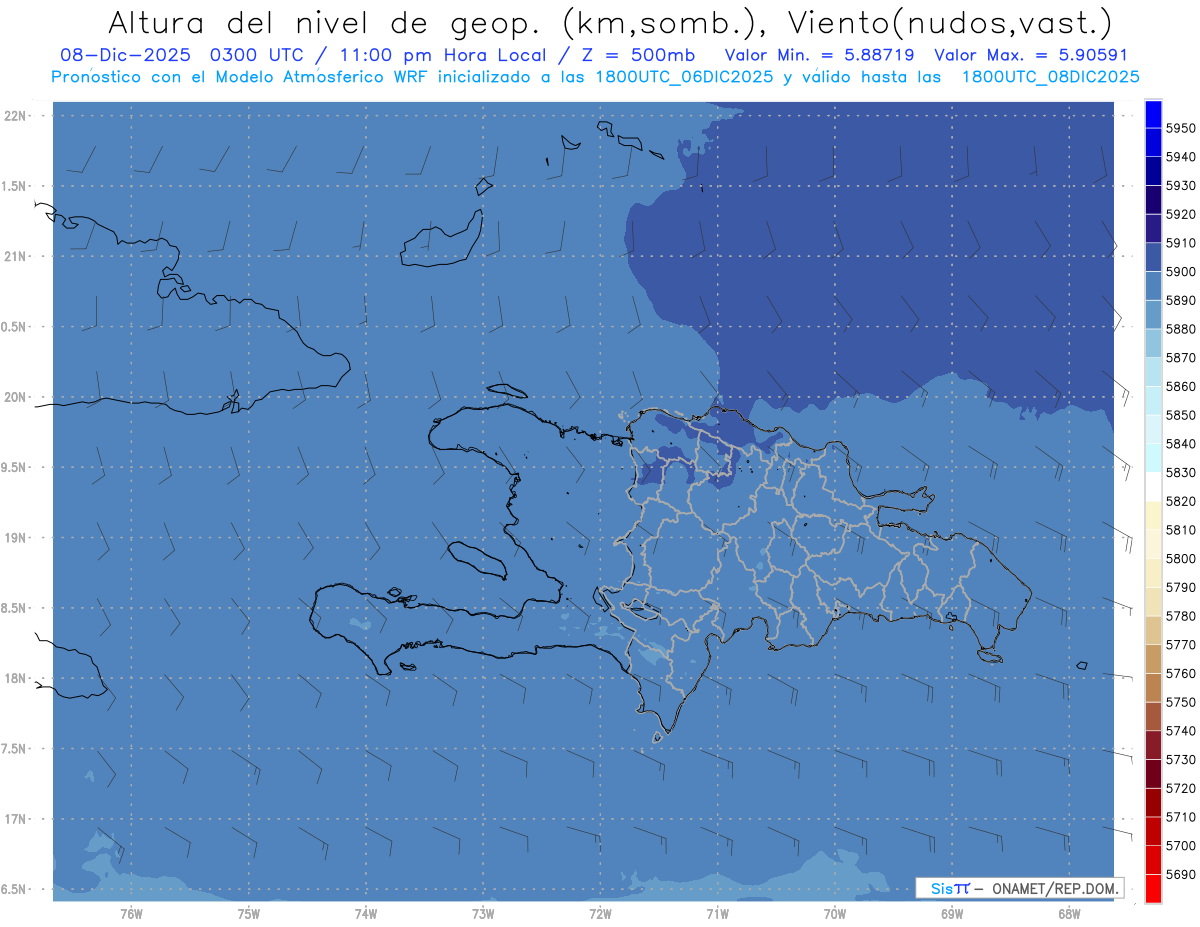Click the colorbar band between 5890 and 5900

[1153, 286]
